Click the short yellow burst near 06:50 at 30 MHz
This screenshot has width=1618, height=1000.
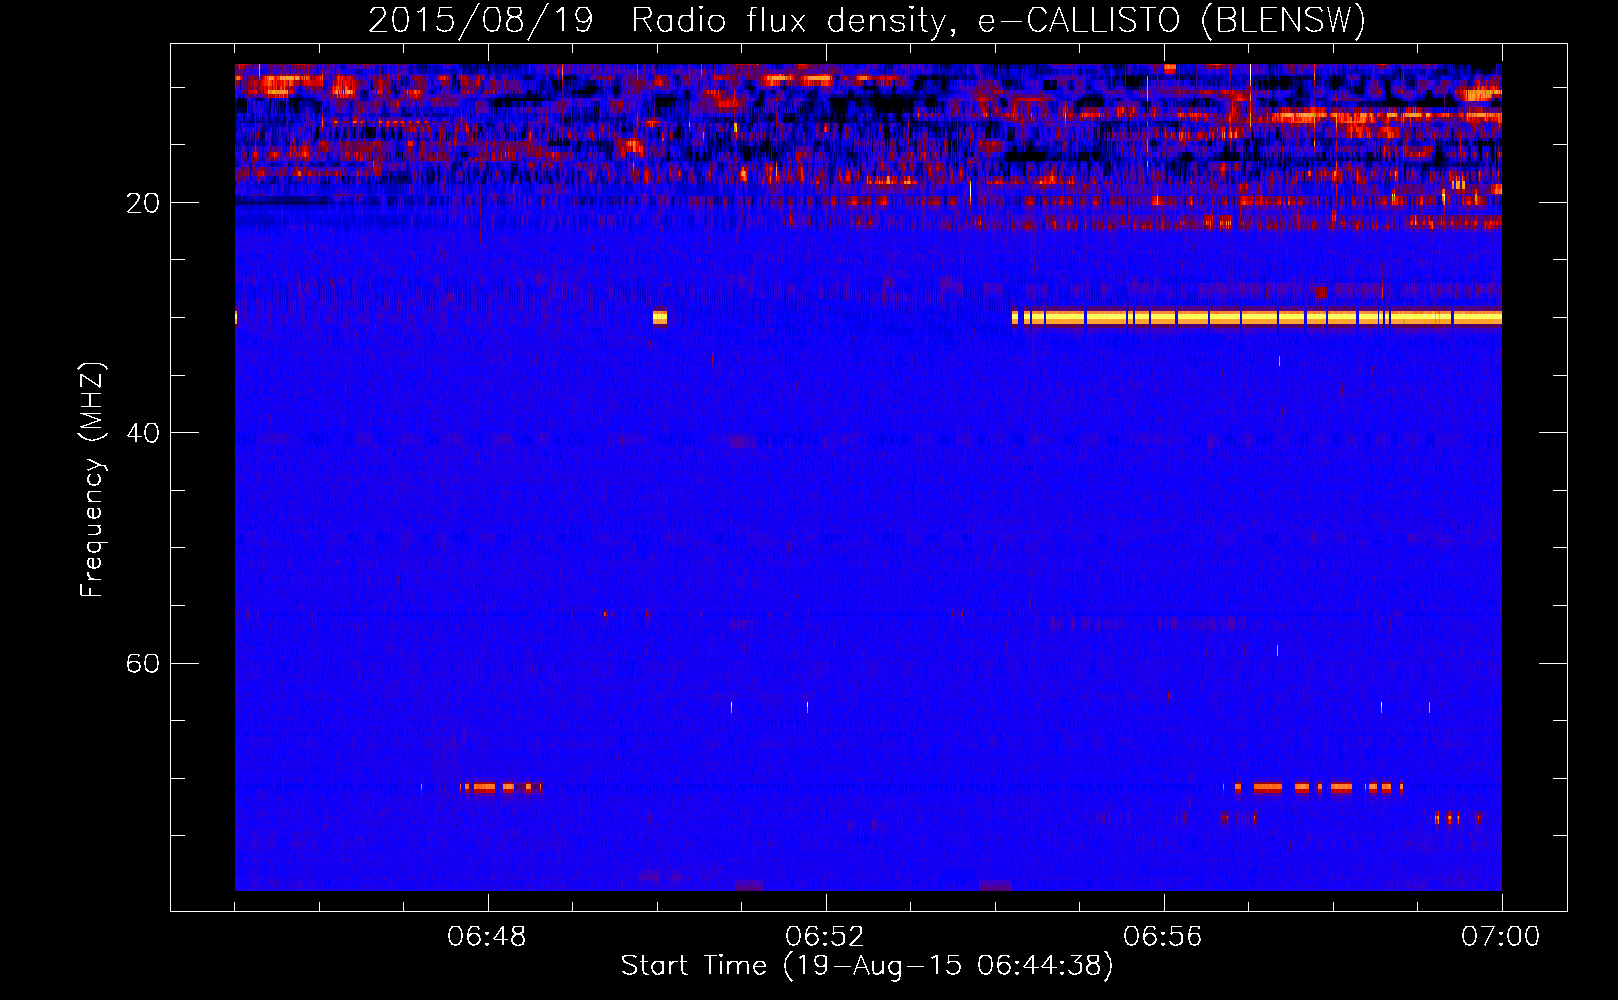pyautogui.click(x=660, y=318)
